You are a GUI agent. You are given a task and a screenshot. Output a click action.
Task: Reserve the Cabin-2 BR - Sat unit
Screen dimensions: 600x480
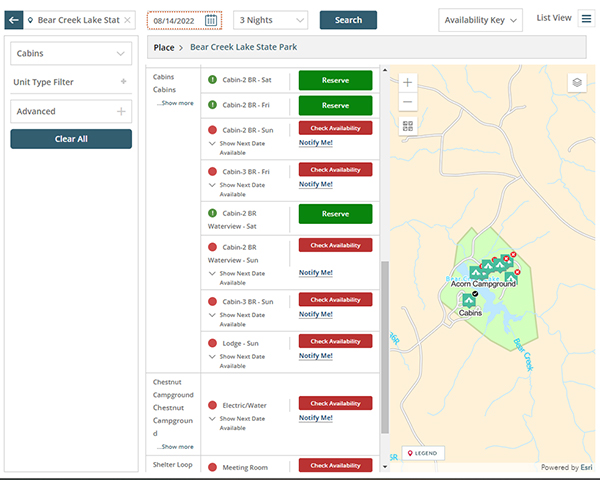coord(335,78)
